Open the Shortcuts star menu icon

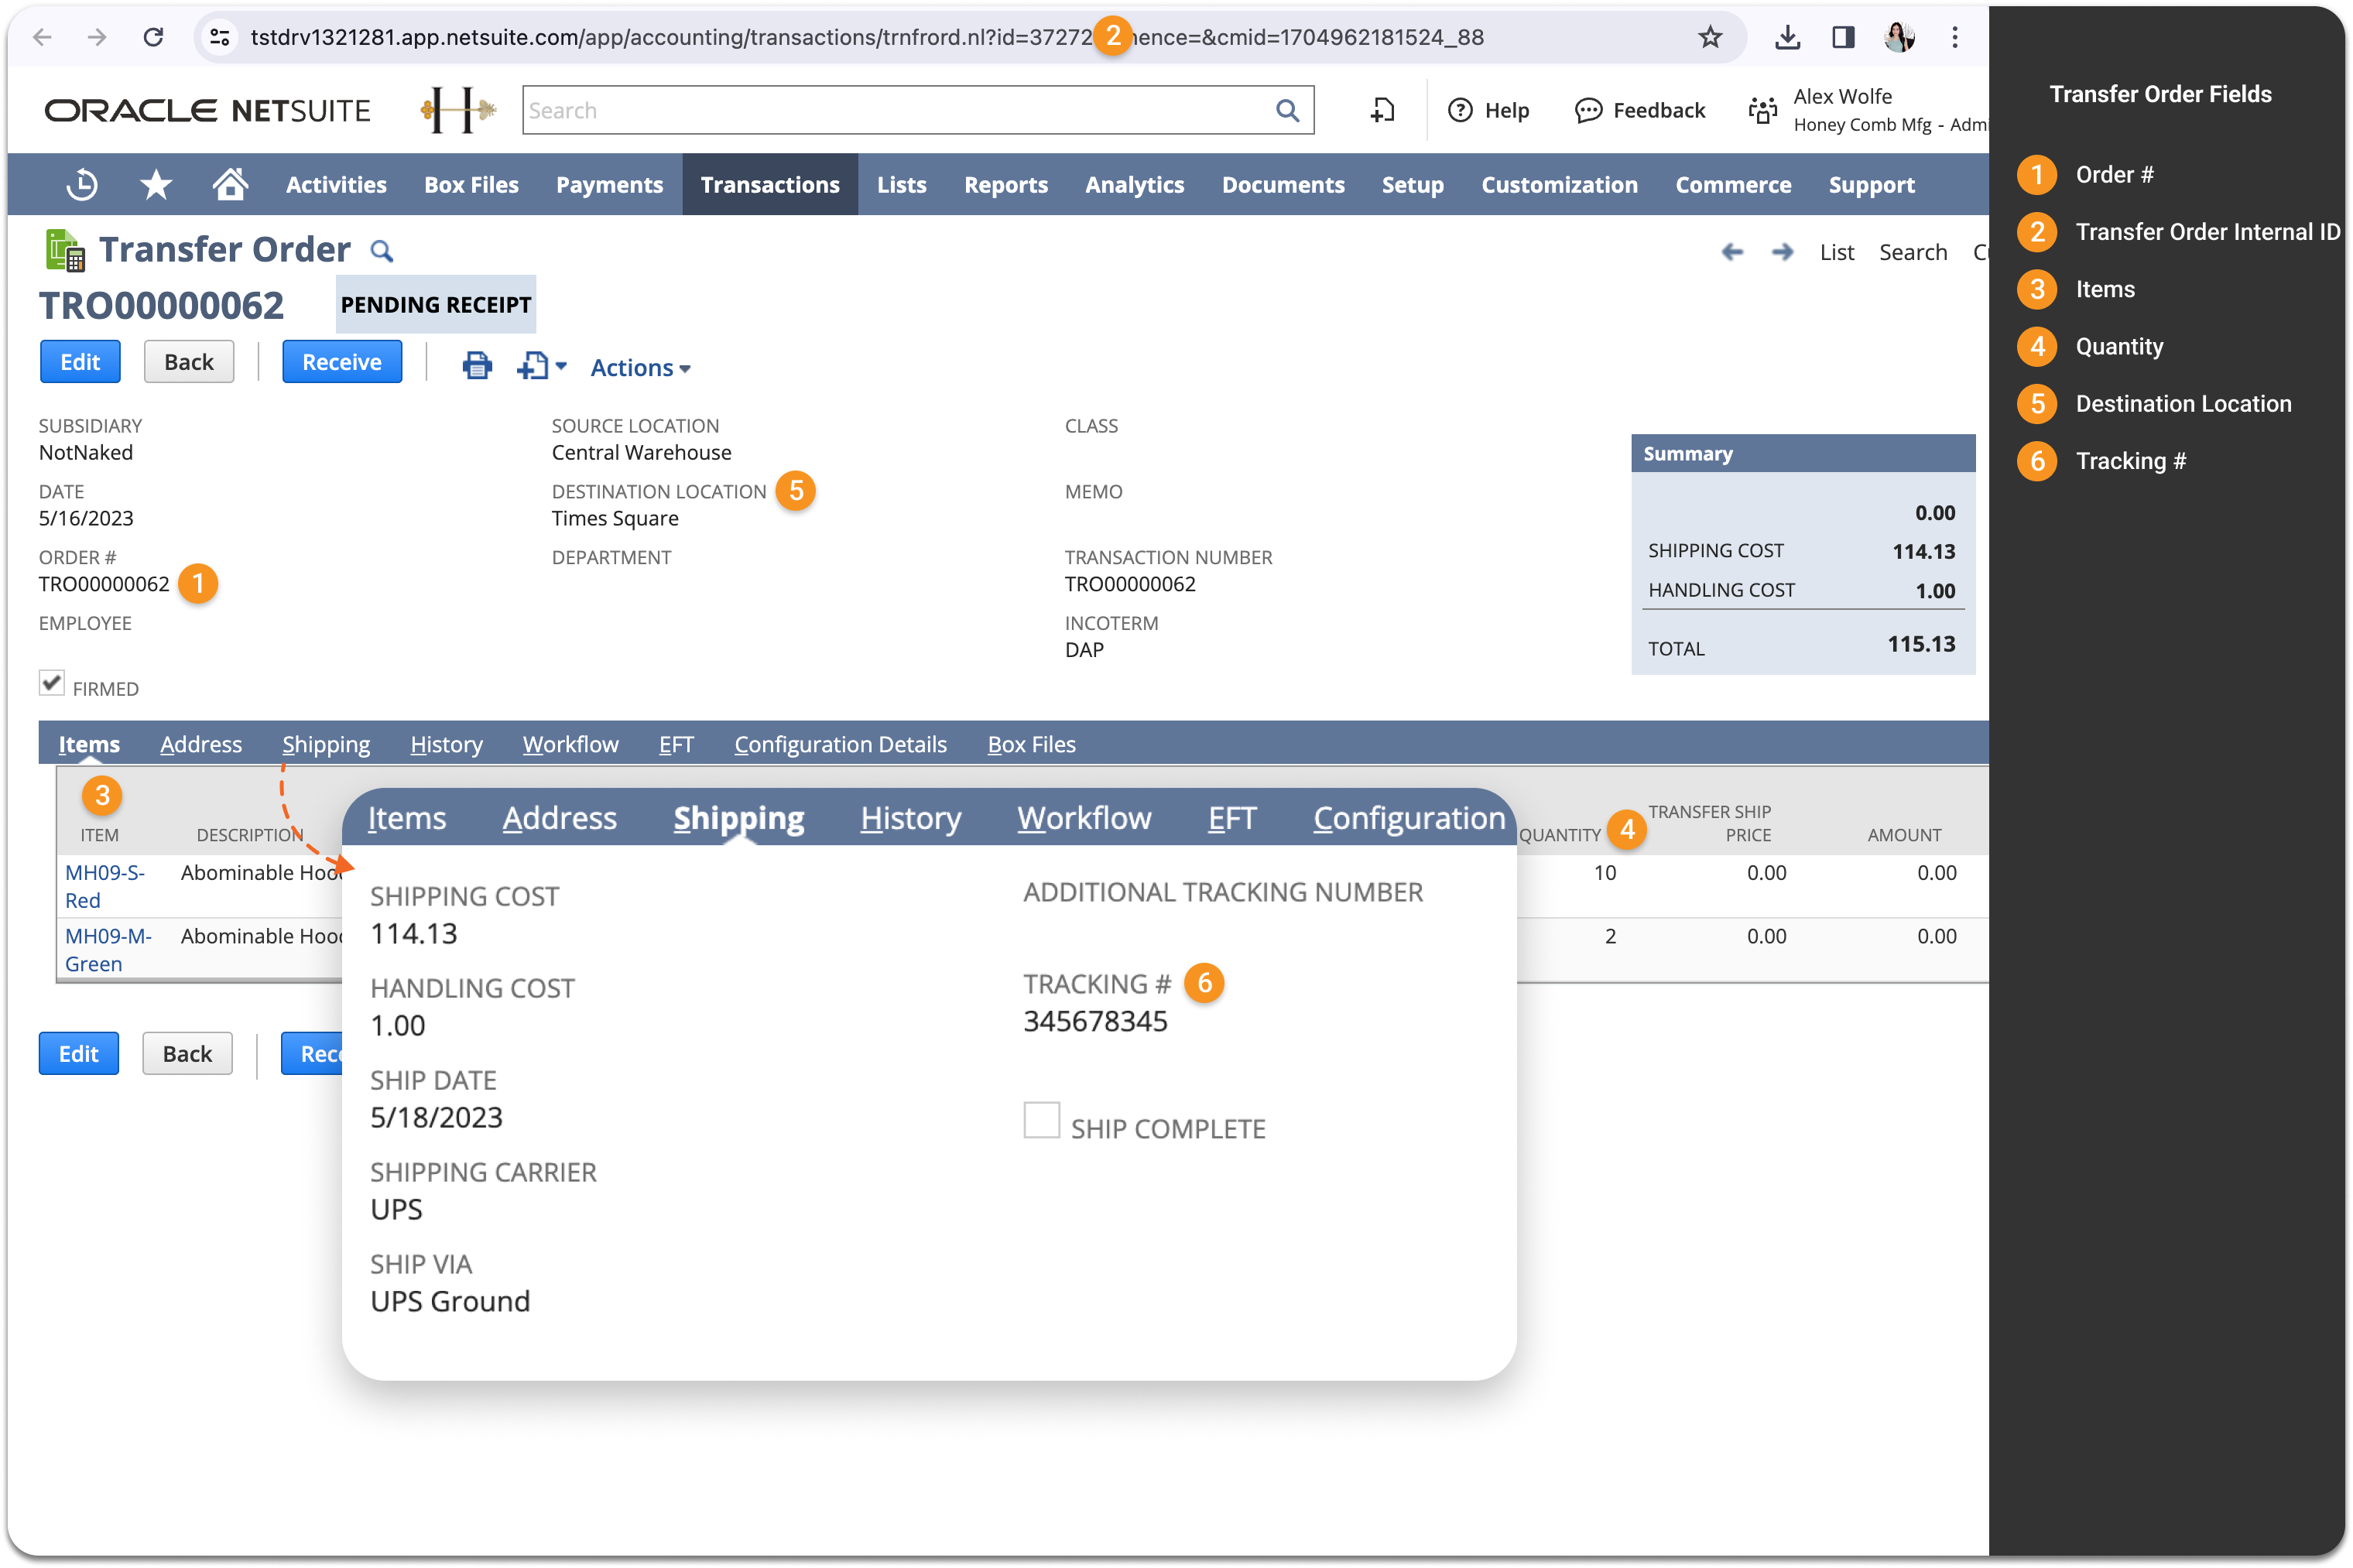[x=156, y=185]
